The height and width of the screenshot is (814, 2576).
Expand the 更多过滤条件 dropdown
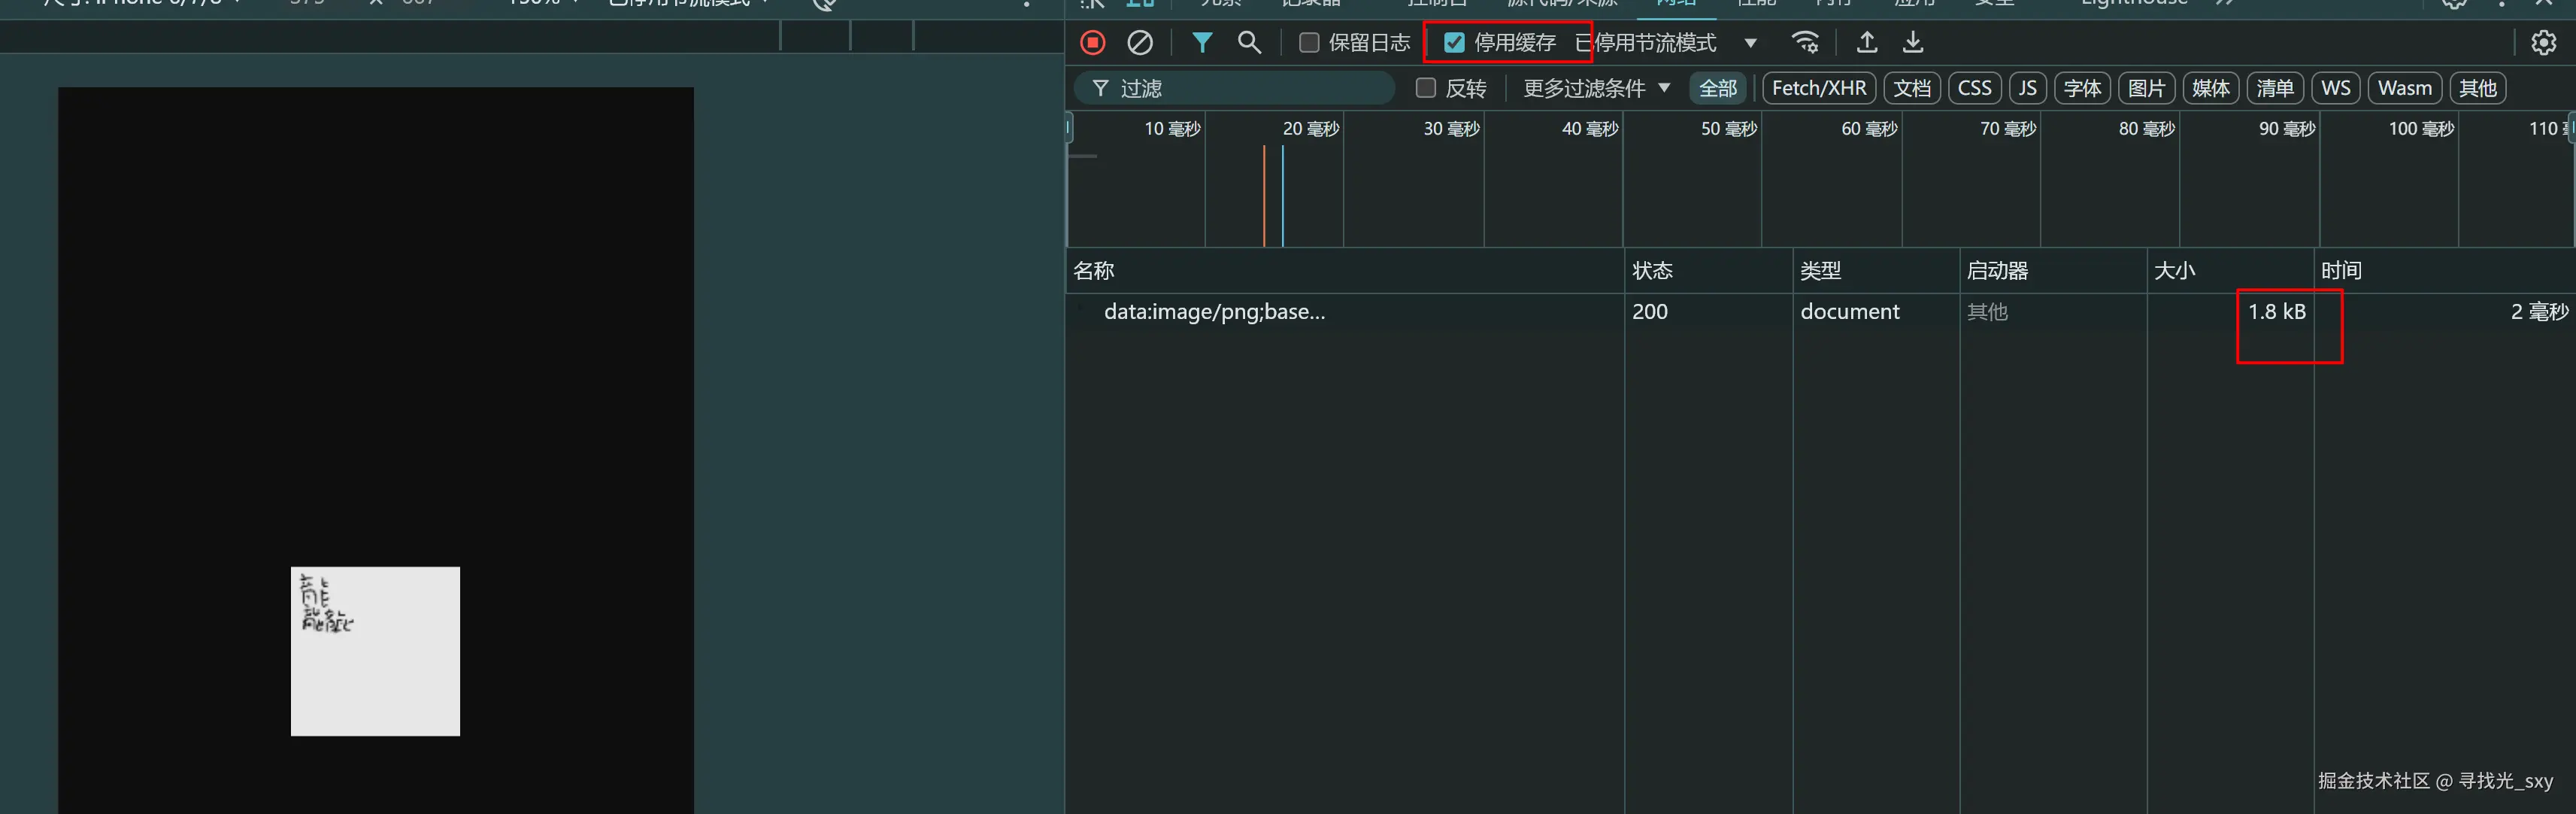[1596, 88]
